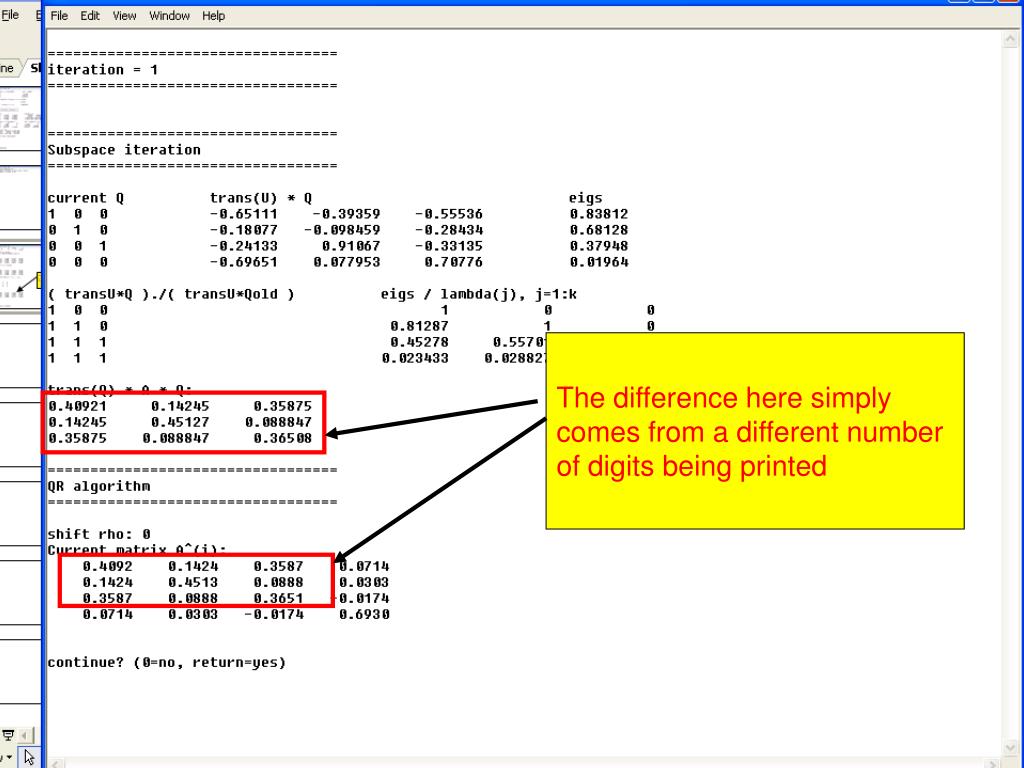Open the View menu
This screenshot has width=1024, height=768.
pos(125,16)
